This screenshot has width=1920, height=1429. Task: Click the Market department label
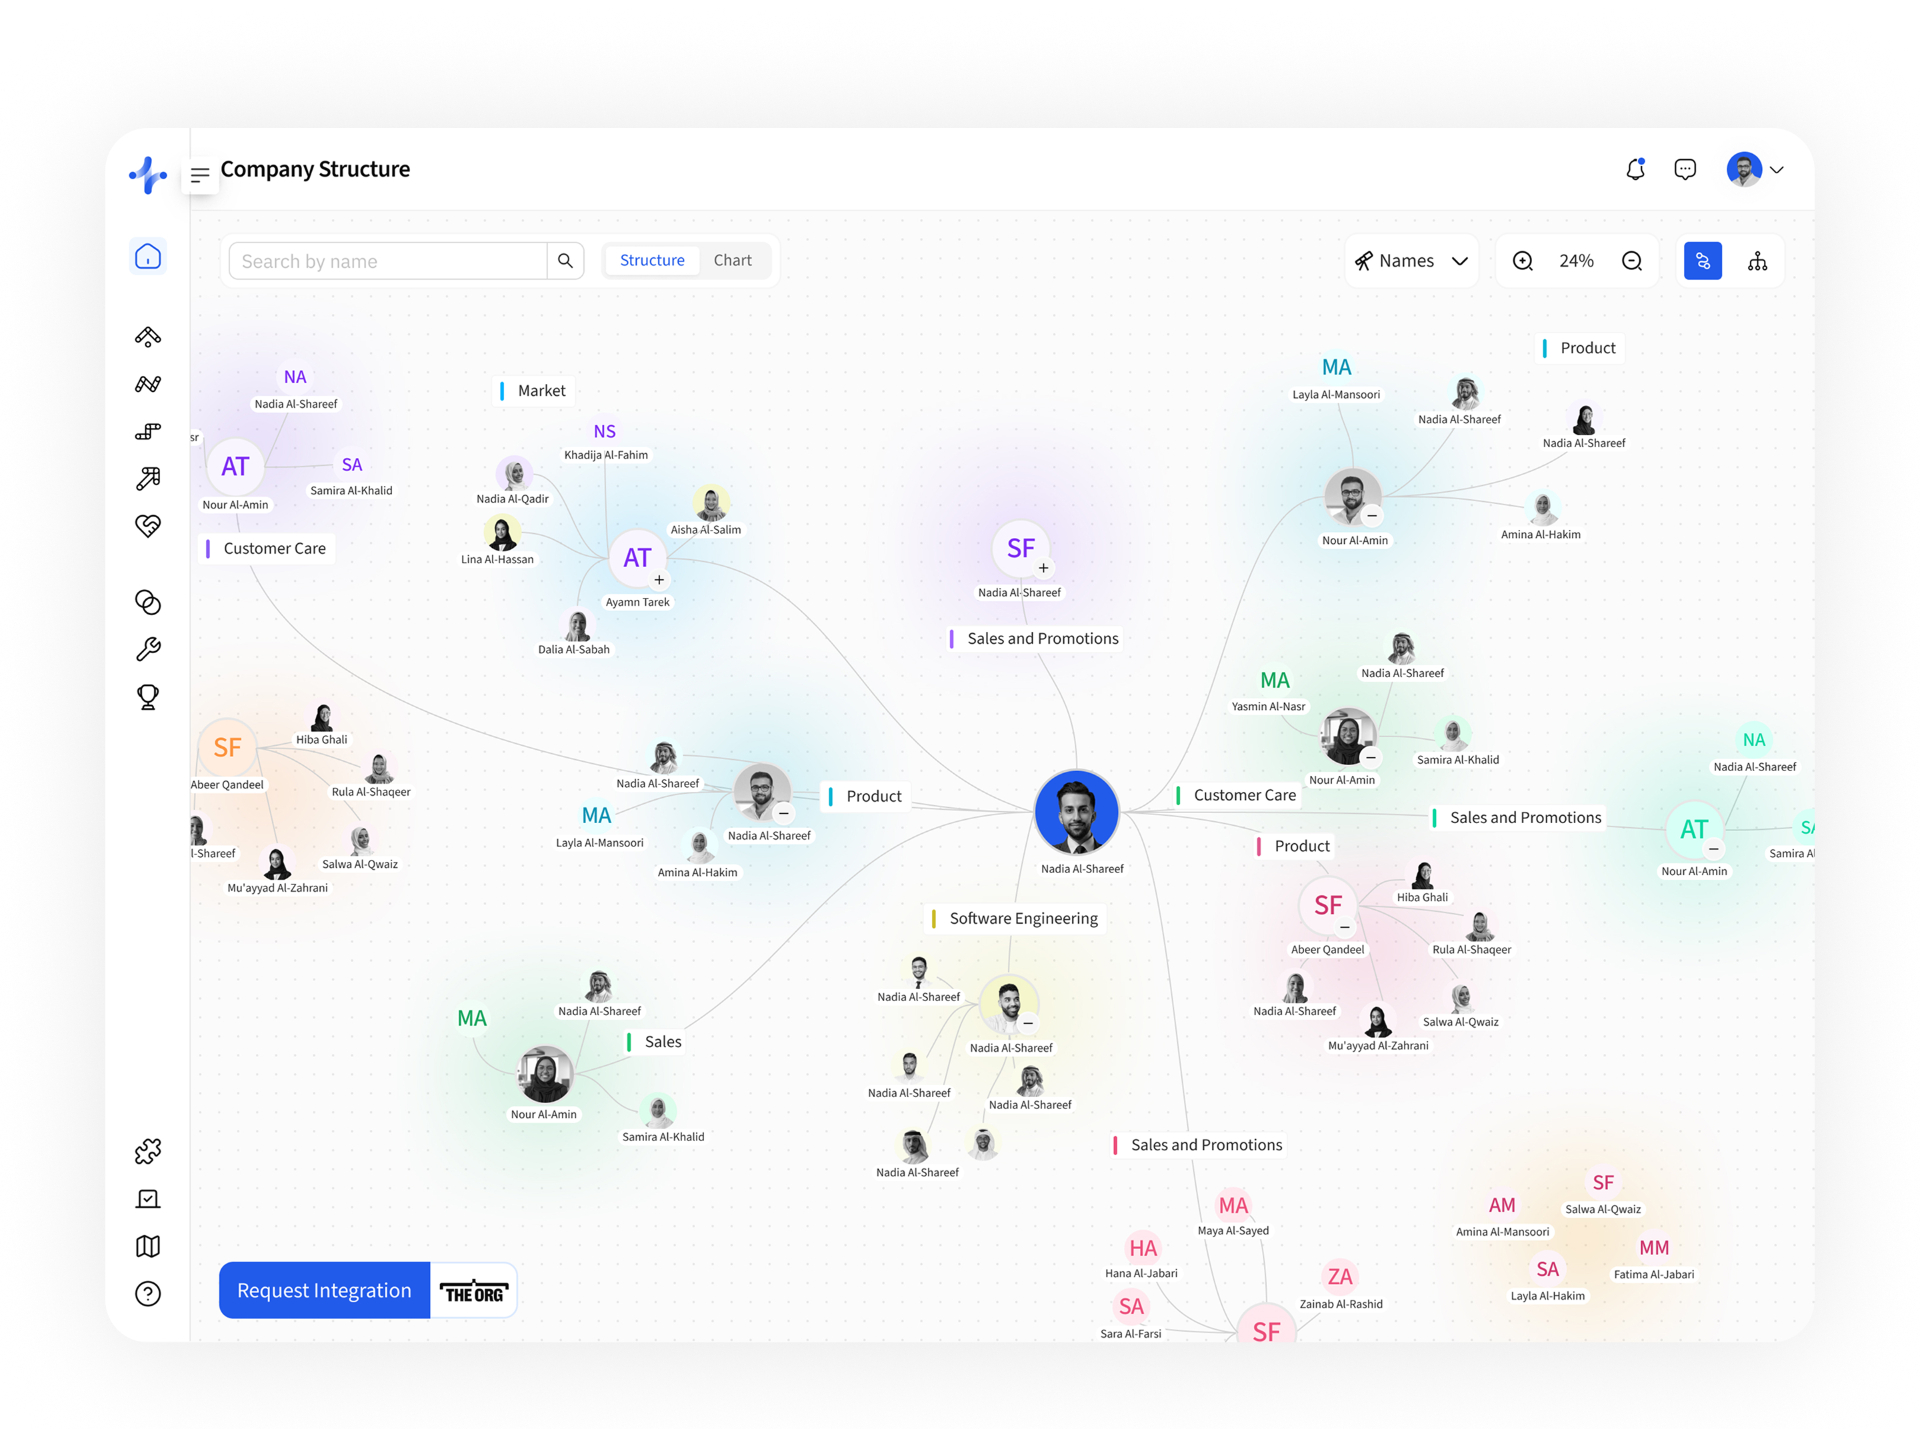(534, 391)
